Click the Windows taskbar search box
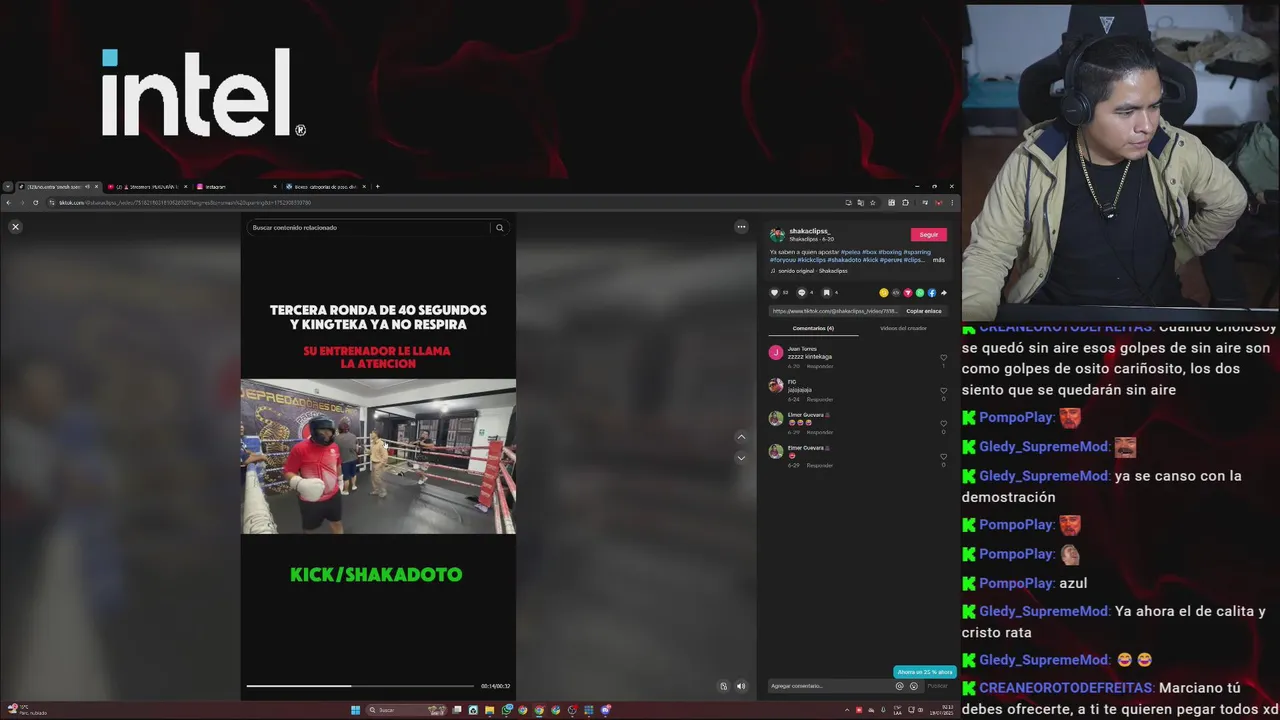 [x=405, y=710]
